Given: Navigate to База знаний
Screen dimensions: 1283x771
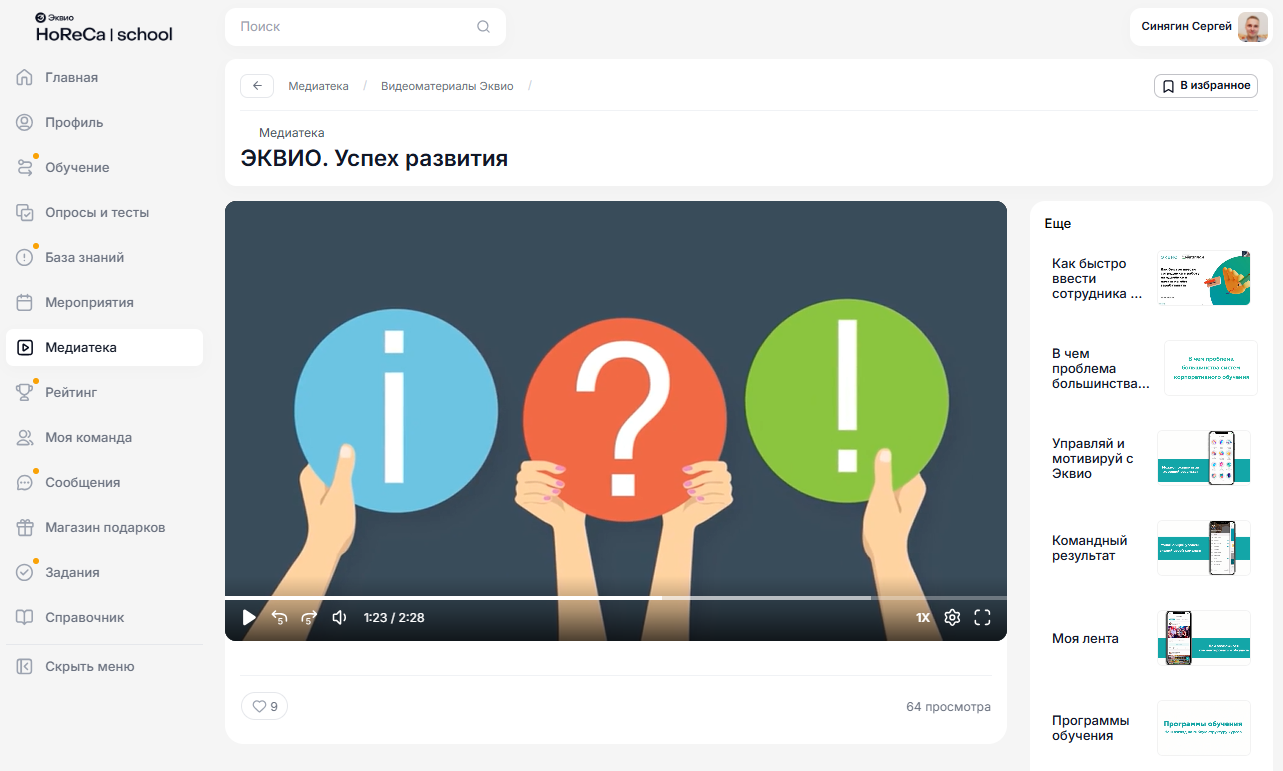Looking at the screenshot, I should click(x=104, y=258).
